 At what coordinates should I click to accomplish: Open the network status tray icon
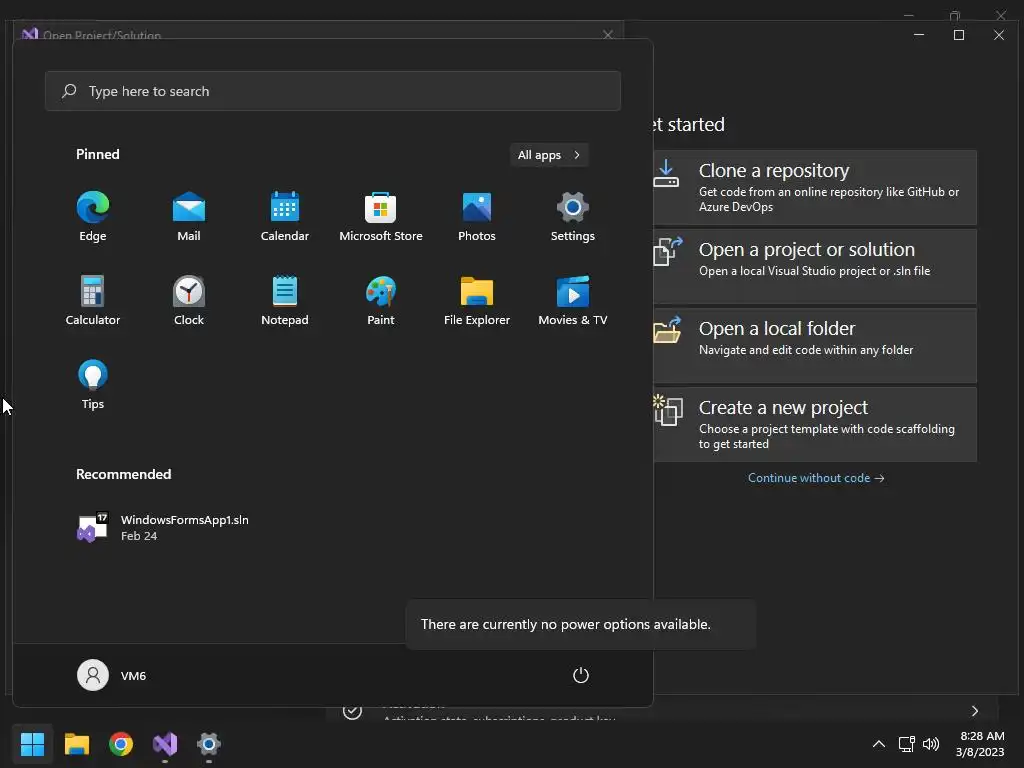[906, 744]
